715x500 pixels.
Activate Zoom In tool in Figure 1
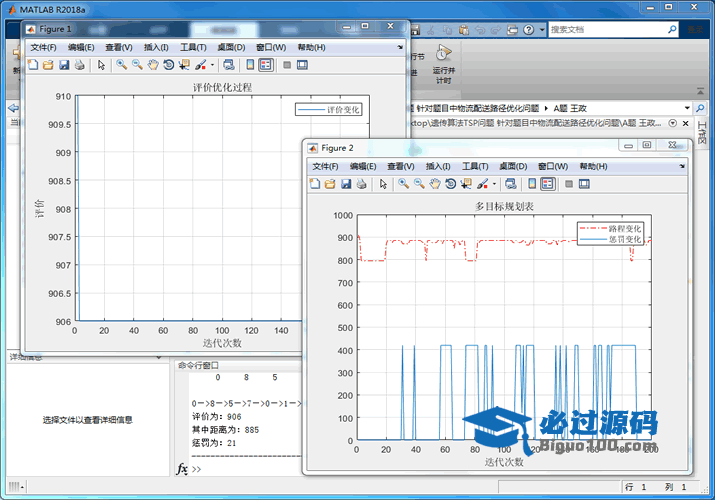click(x=121, y=65)
